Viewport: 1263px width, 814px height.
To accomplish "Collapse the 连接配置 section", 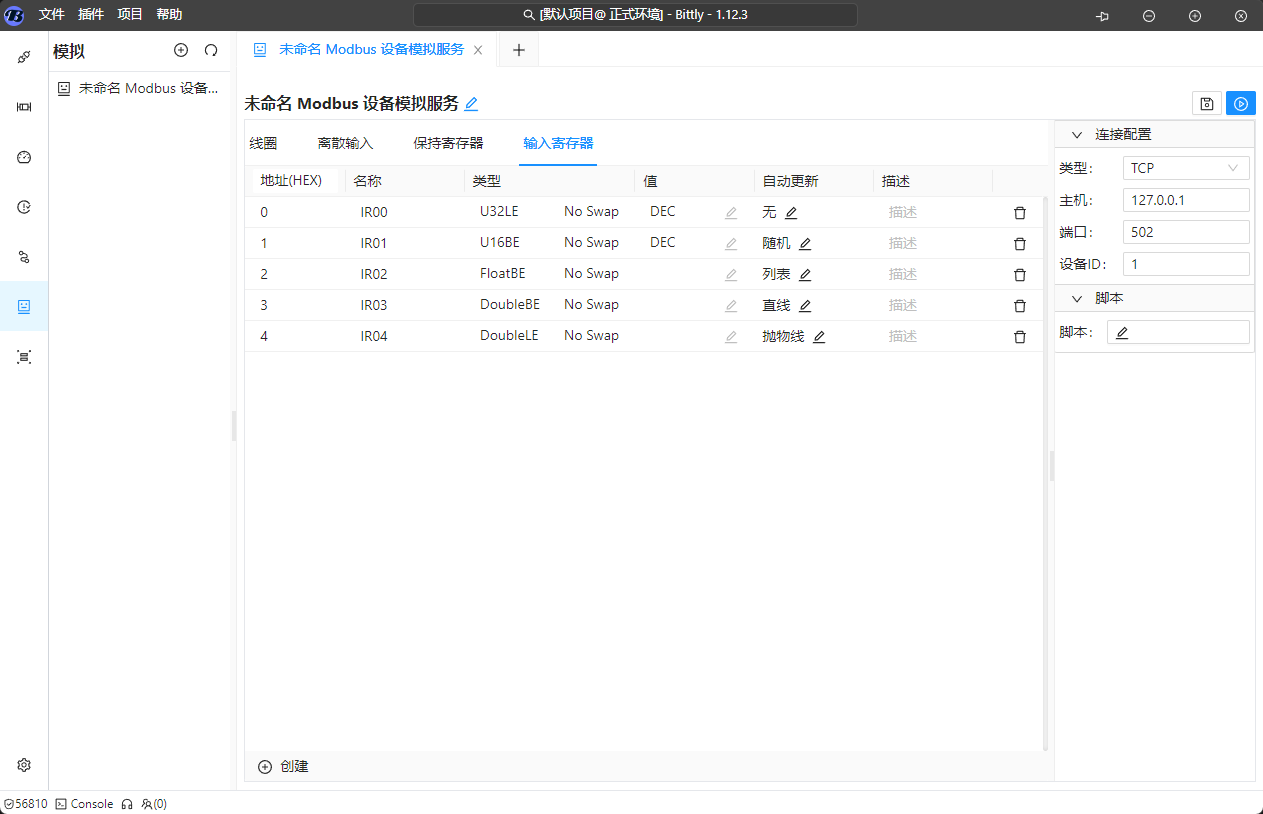I will [x=1077, y=135].
